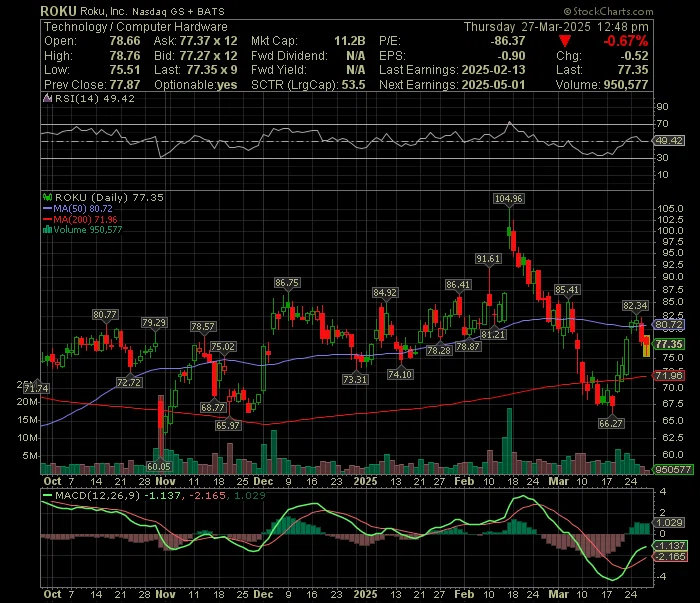This screenshot has width=700, height=603.
Task: Click the 84.92 January high label
Action: tap(385, 293)
